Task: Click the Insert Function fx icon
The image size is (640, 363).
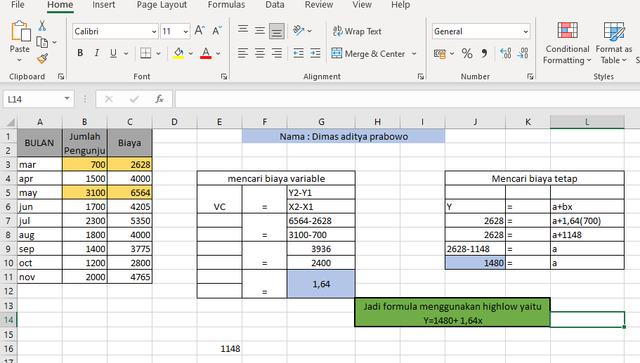Action: [159, 99]
